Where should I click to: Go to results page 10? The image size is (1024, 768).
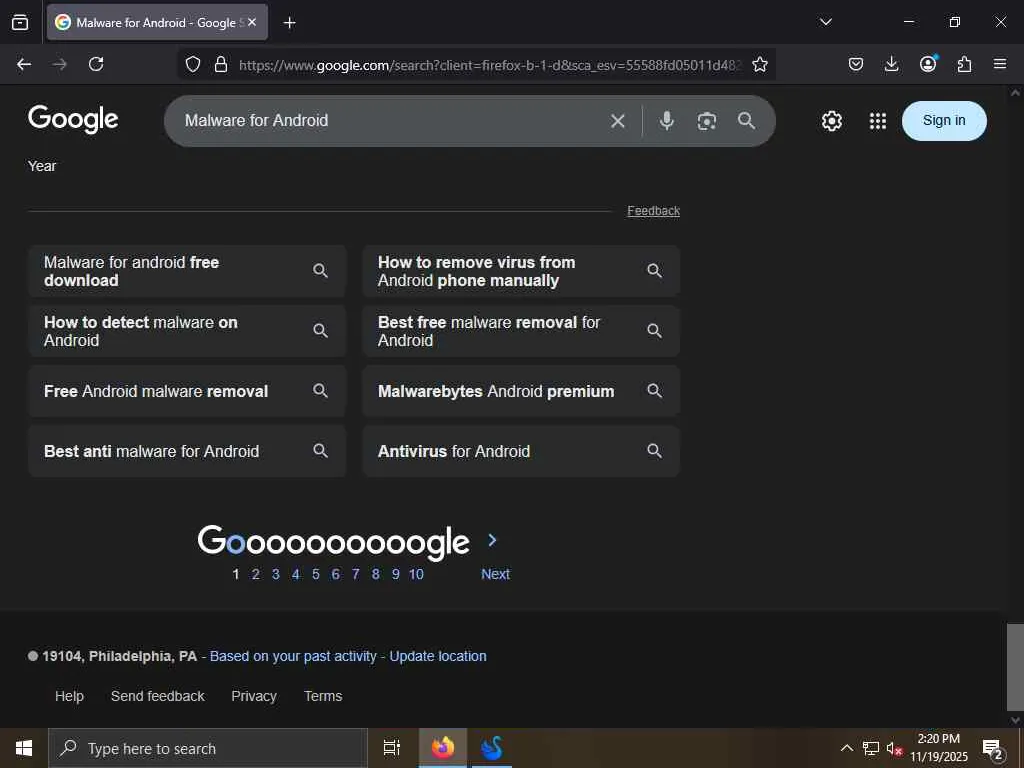click(416, 574)
